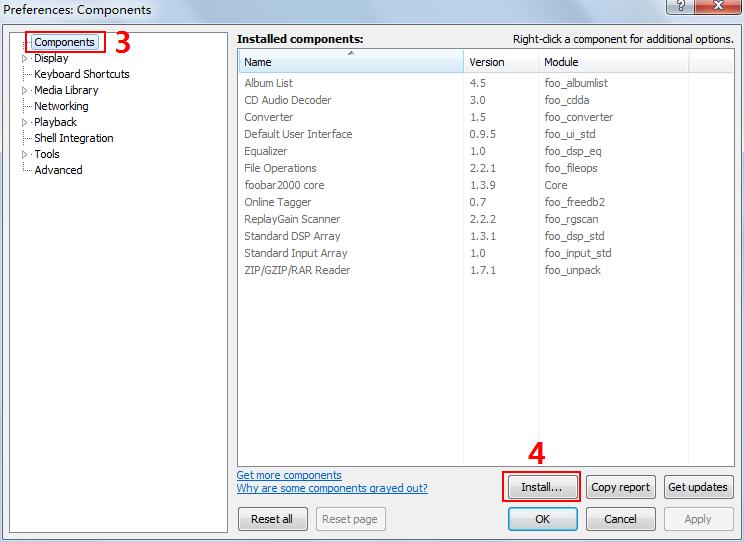Viewport: 744px width, 542px height.
Task: Open Keyboard Shortcuts preferences page
Action: click(x=82, y=74)
